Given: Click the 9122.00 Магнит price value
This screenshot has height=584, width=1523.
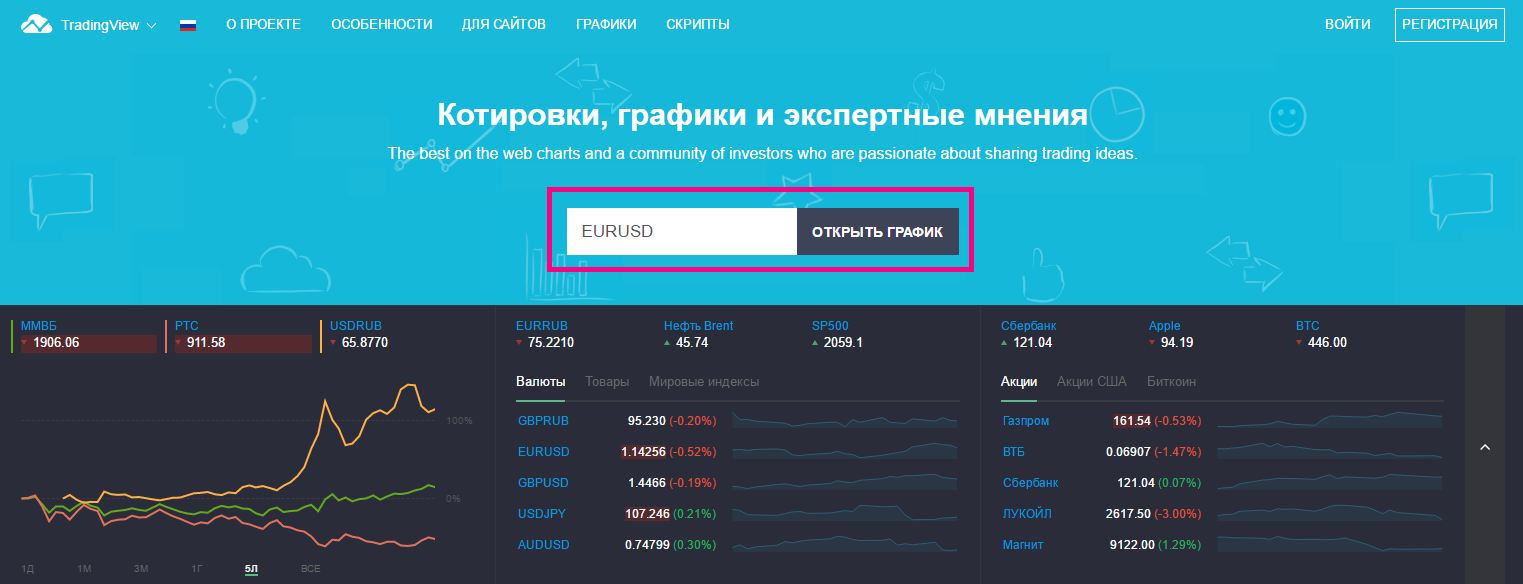Looking at the screenshot, I should [1130, 545].
